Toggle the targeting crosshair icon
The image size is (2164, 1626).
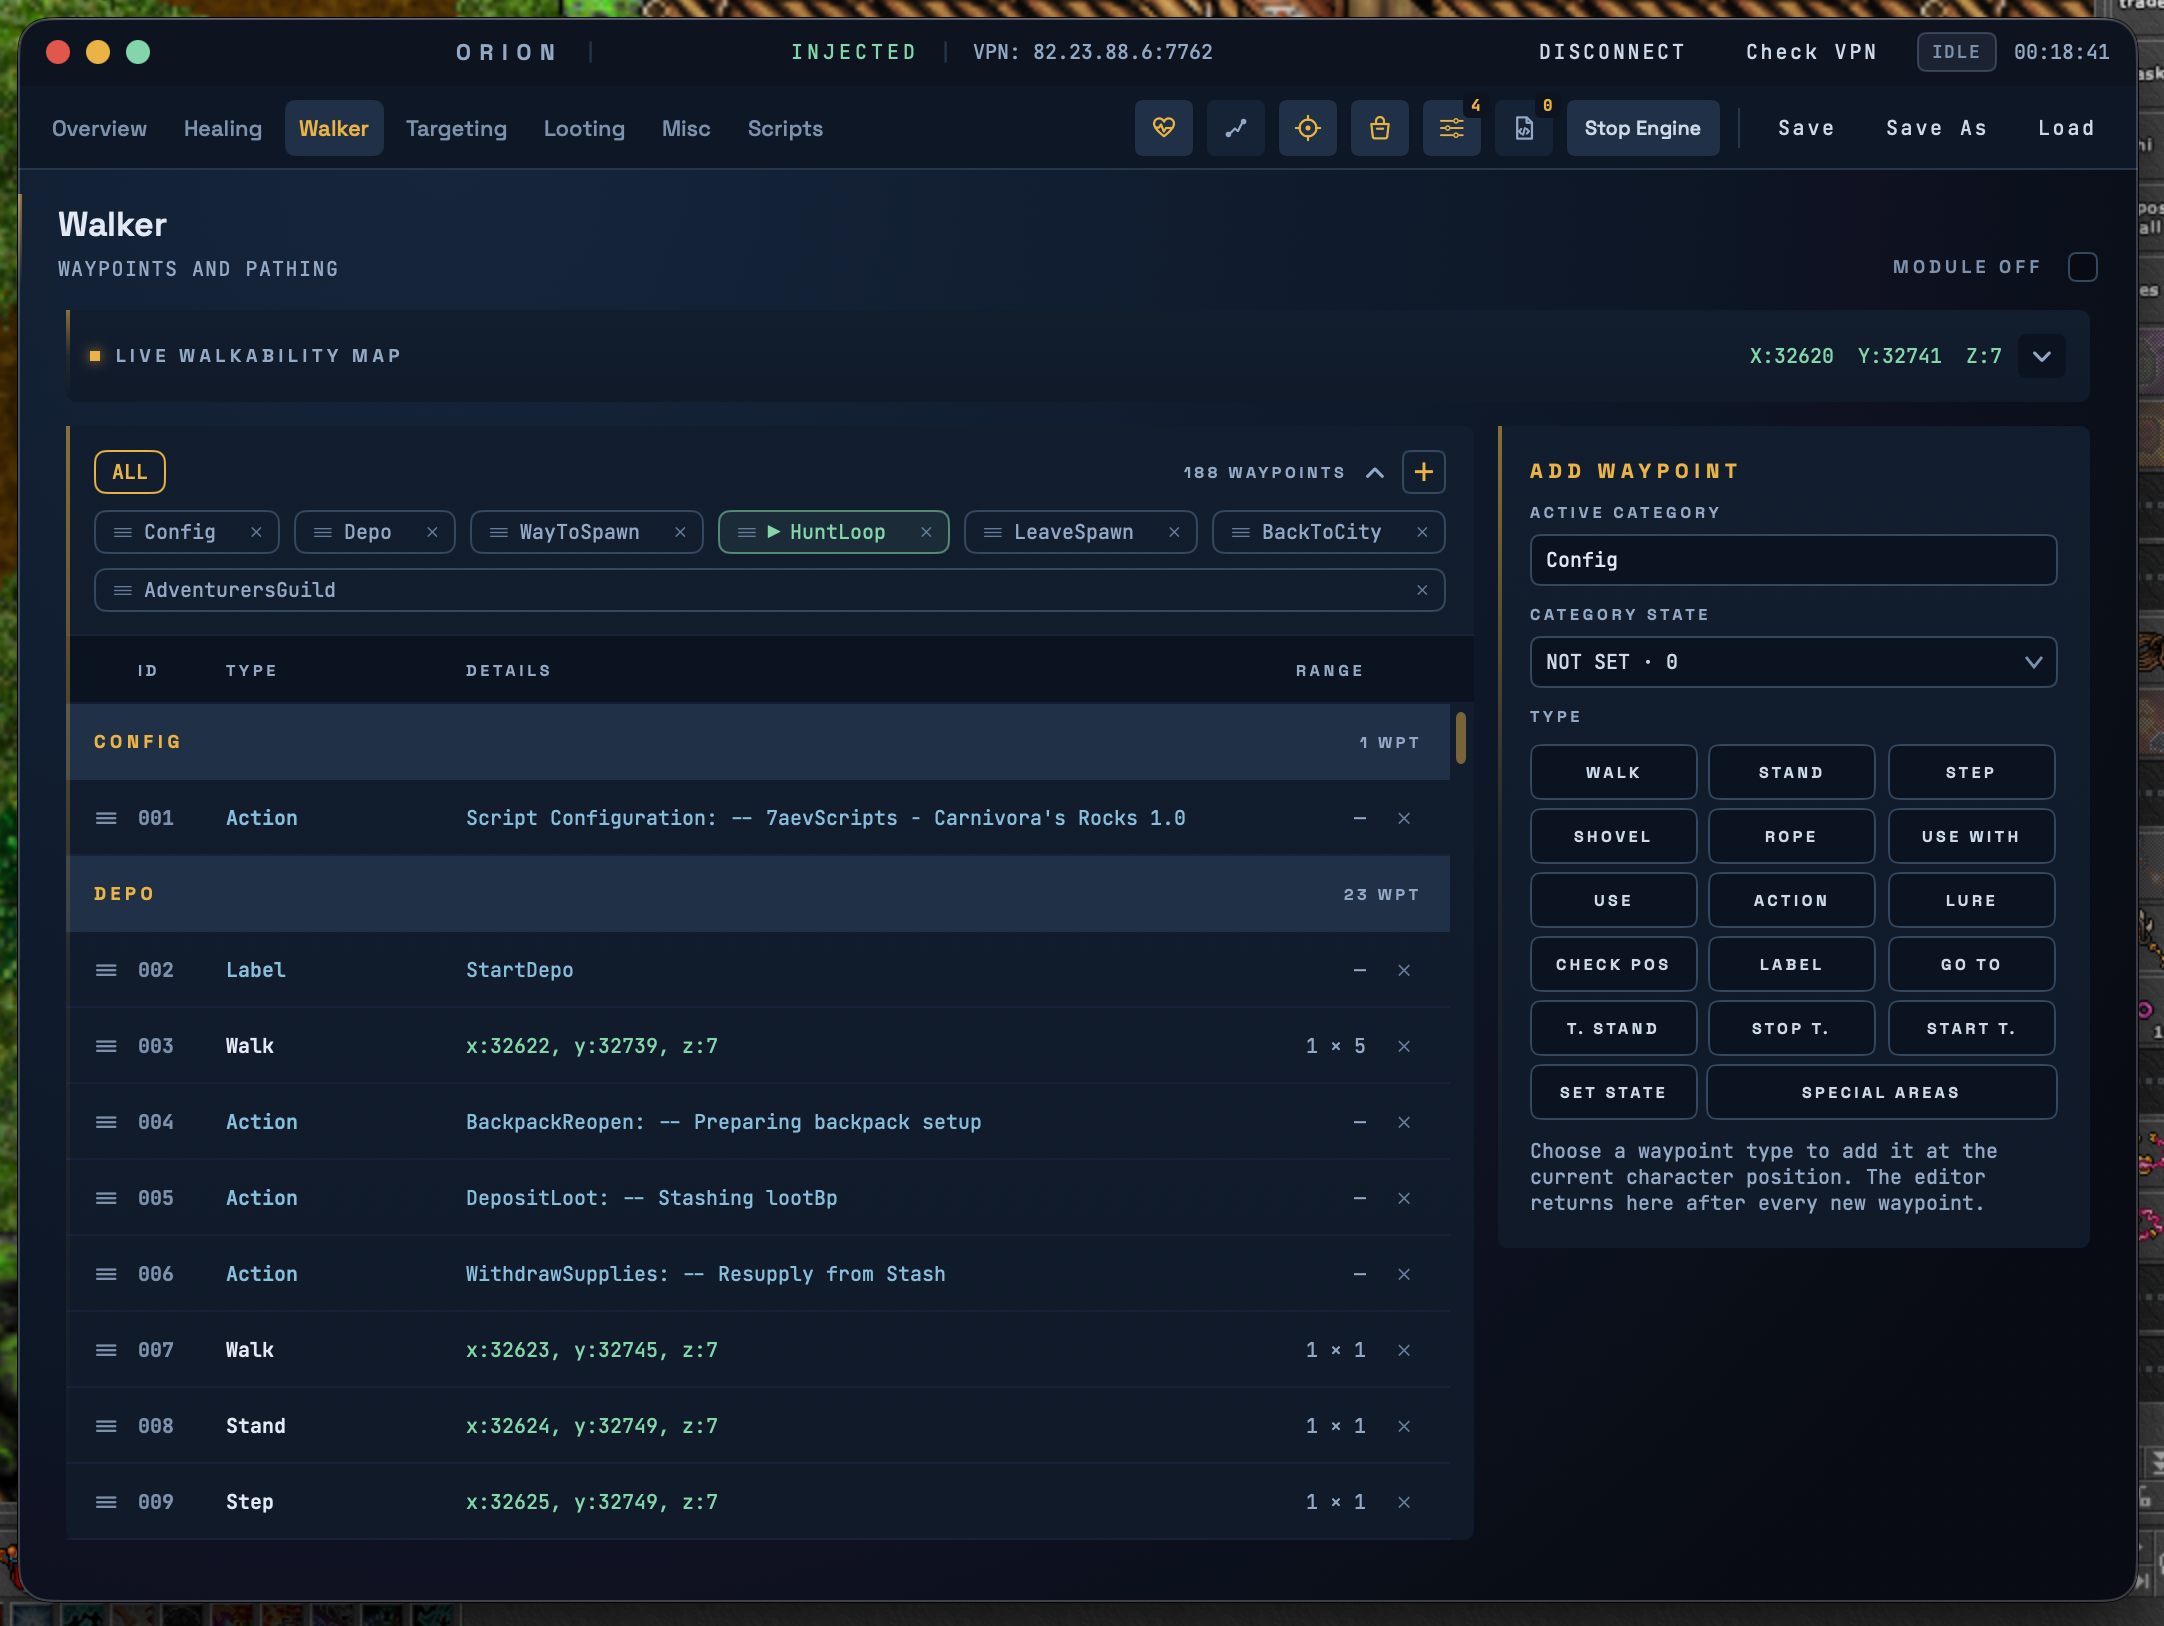[1307, 128]
